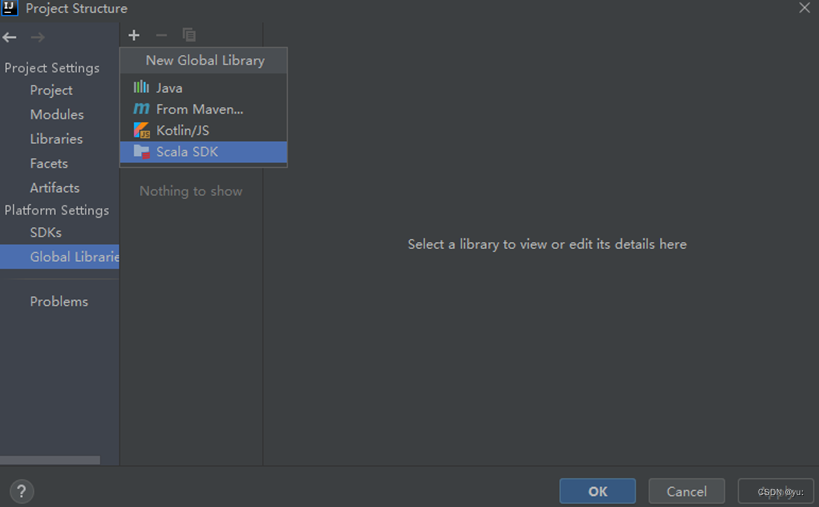
Task: Open the Facets section
Action: (49, 163)
